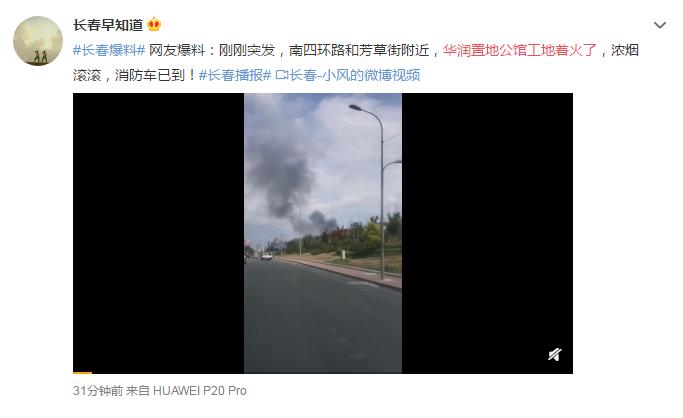The width and height of the screenshot is (683, 418).
Task: Click the highlighted text 华润置地公馆工地着火了
Action: point(520,50)
